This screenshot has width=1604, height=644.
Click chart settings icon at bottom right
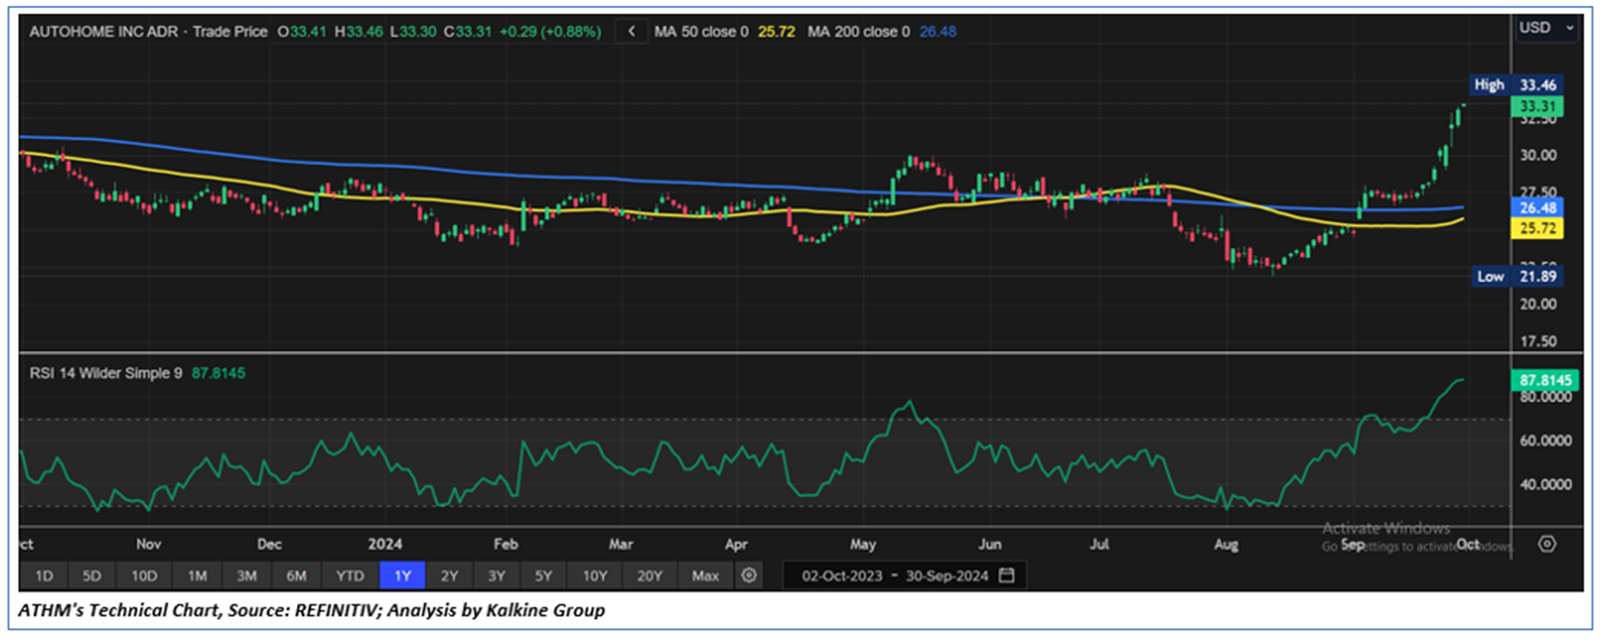tap(1546, 545)
